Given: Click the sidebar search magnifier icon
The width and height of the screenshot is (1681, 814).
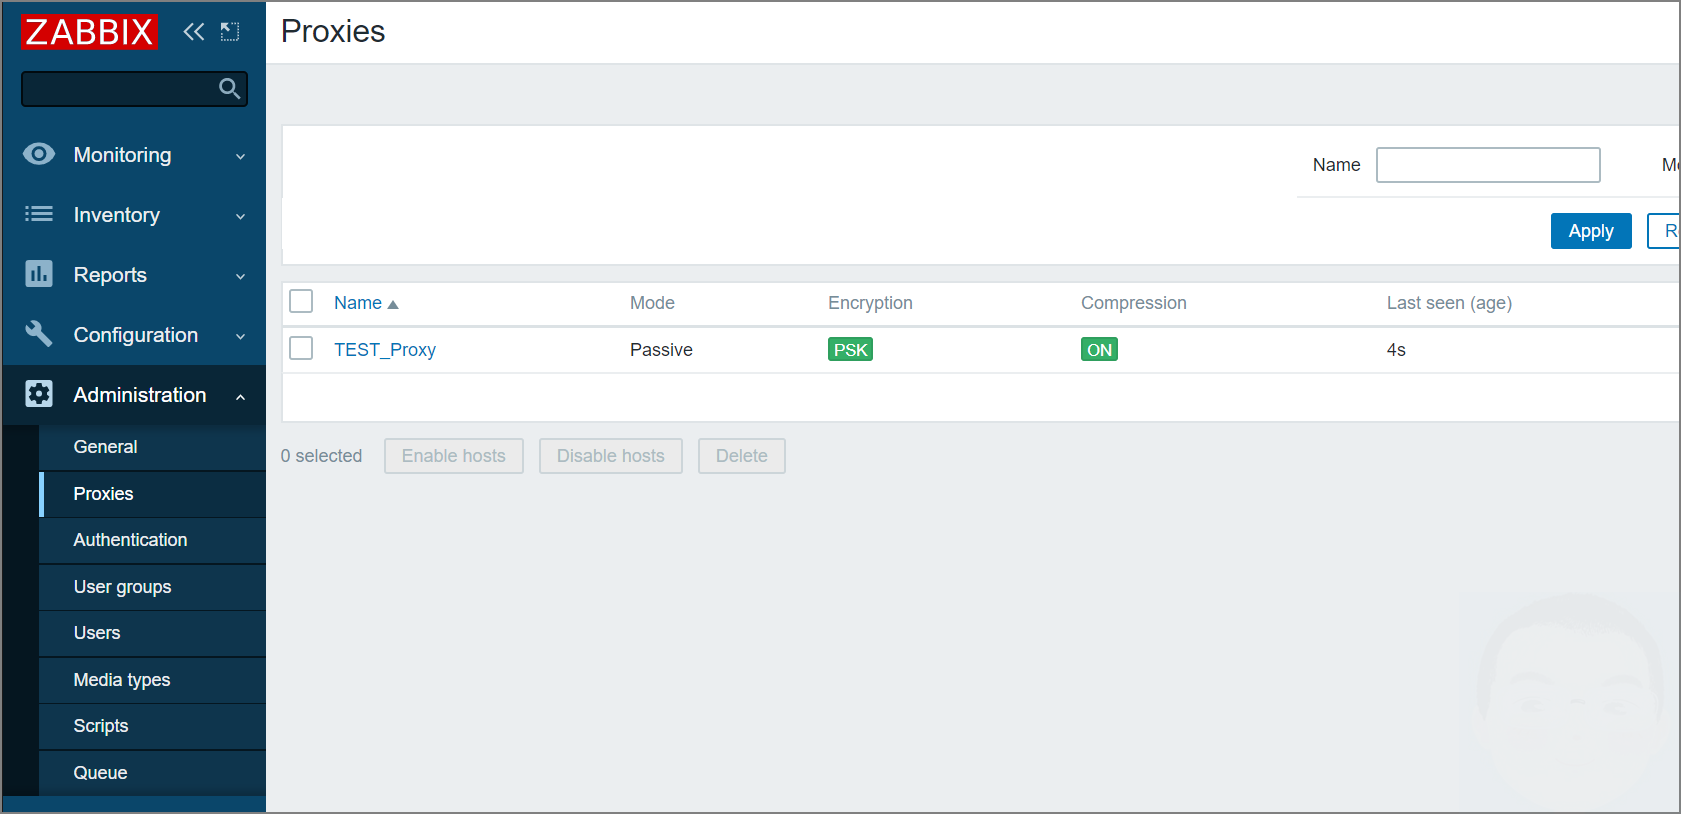Looking at the screenshot, I should tap(229, 89).
